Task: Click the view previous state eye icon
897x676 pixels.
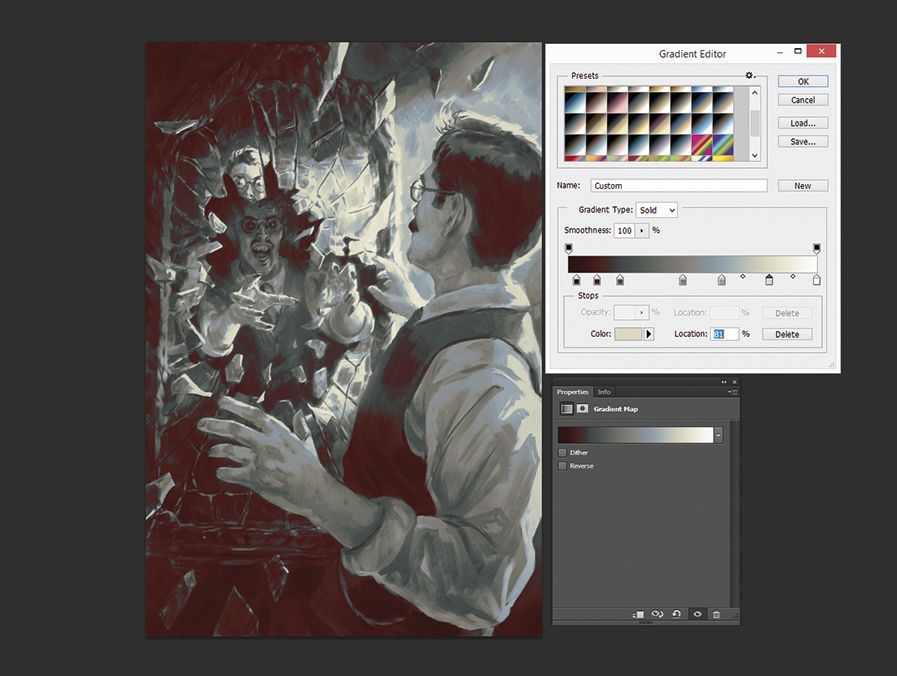Action: 658,614
